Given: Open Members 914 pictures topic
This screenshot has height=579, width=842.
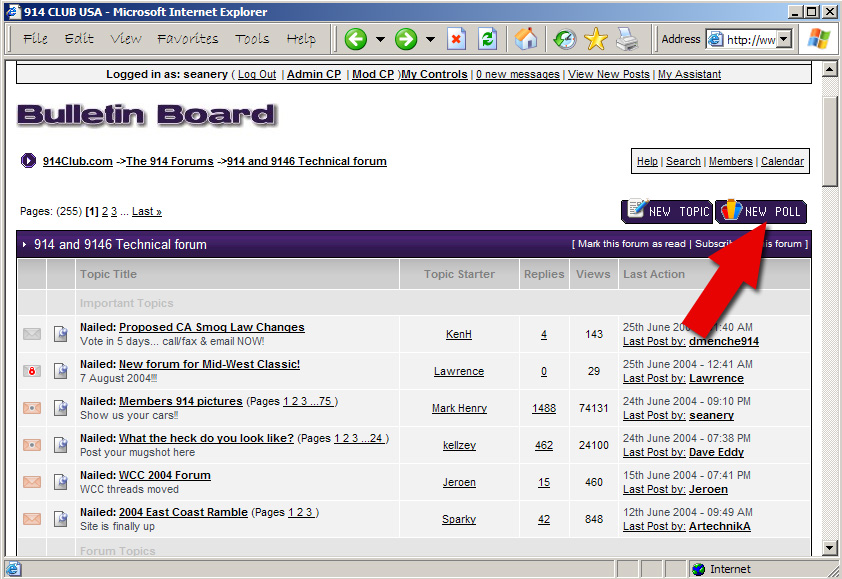Looking at the screenshot, I should [x=180, y=401].
